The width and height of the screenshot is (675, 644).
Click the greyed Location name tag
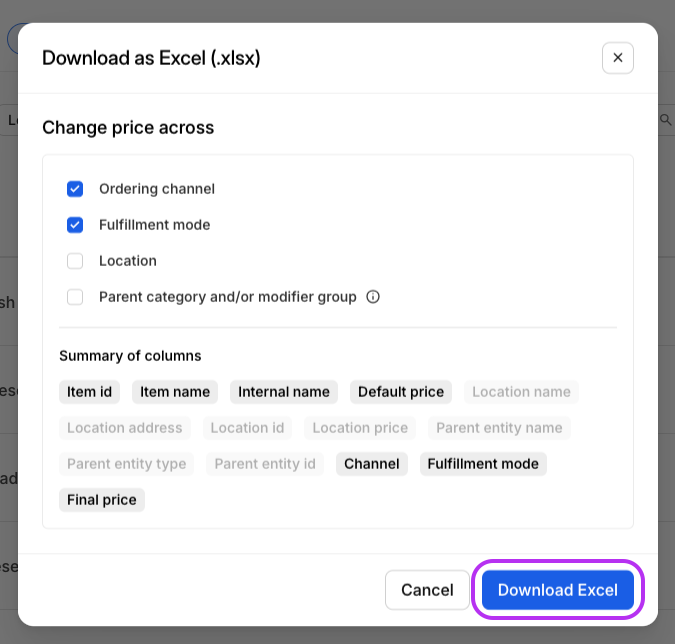[521, 392]
